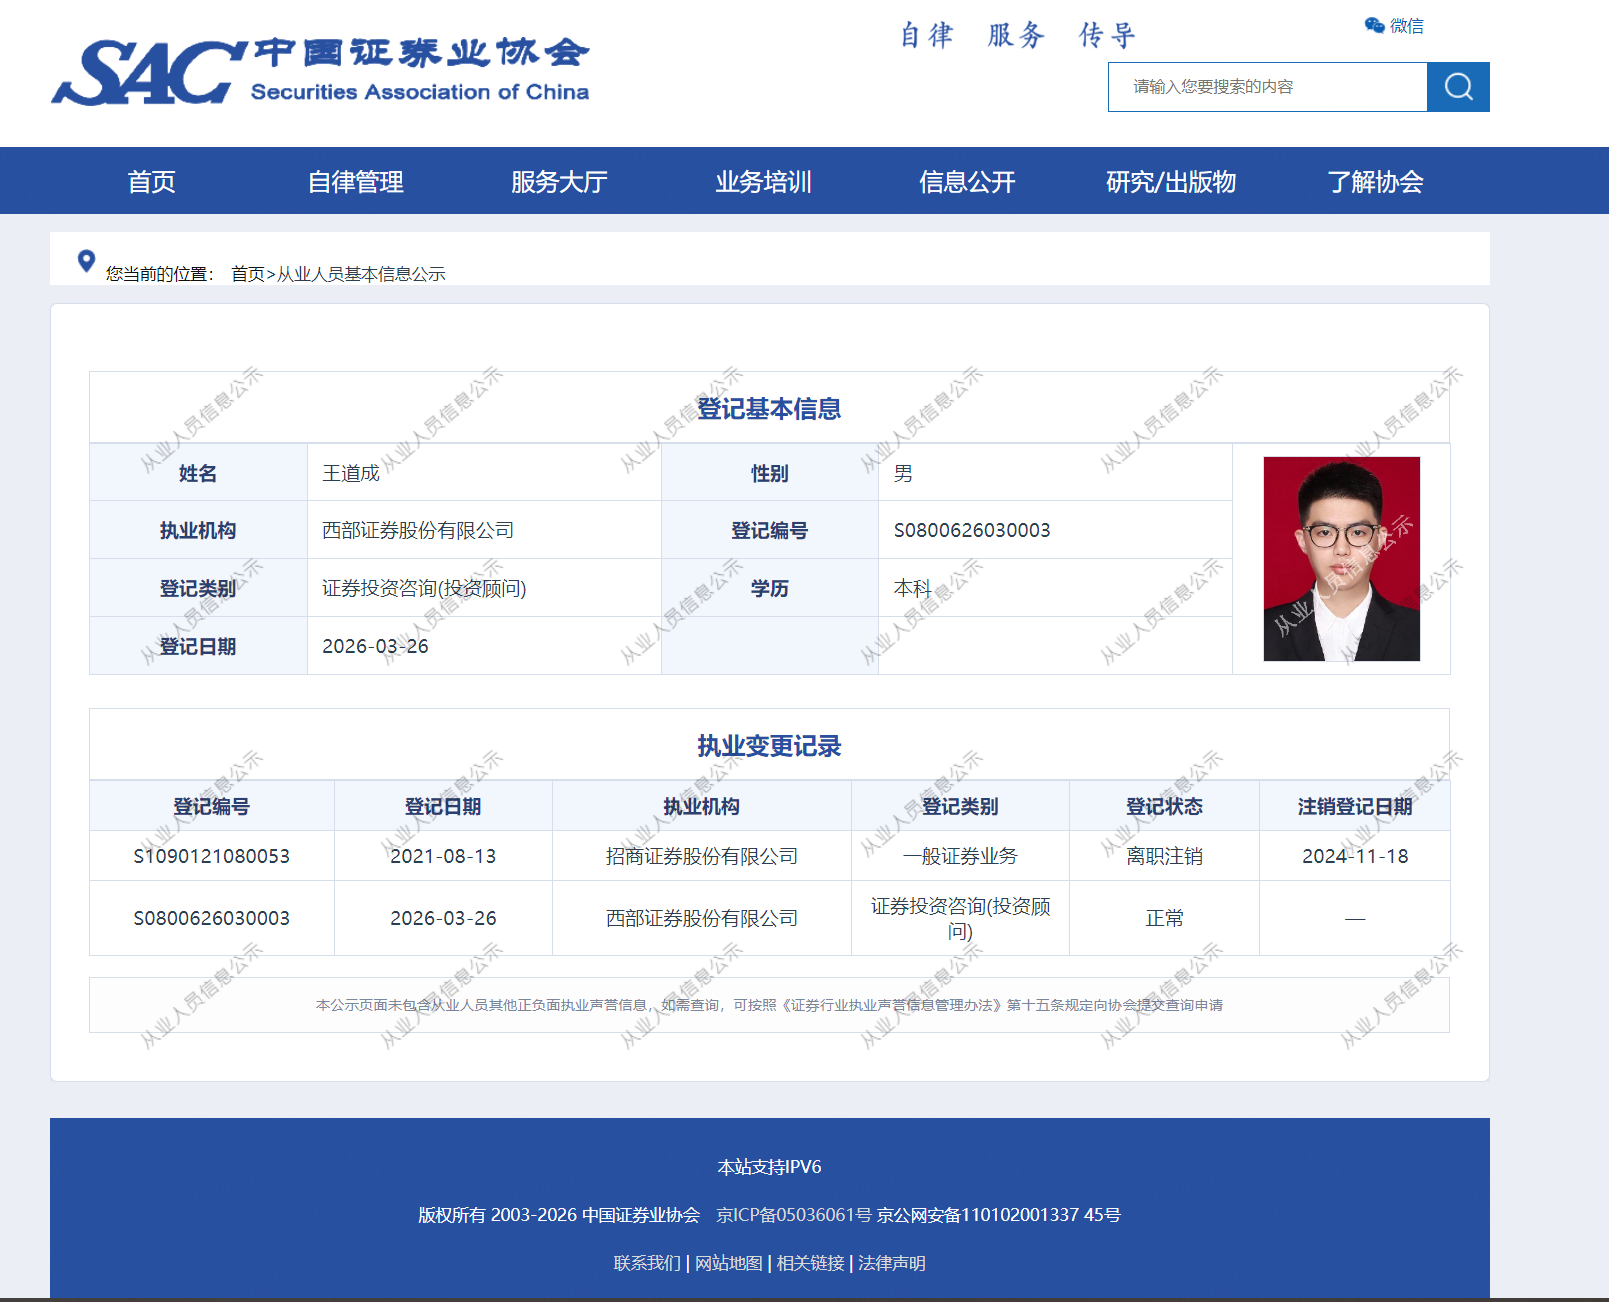Click the SAC logo
Screen dimensions: 1609x1302
(319, 72)
